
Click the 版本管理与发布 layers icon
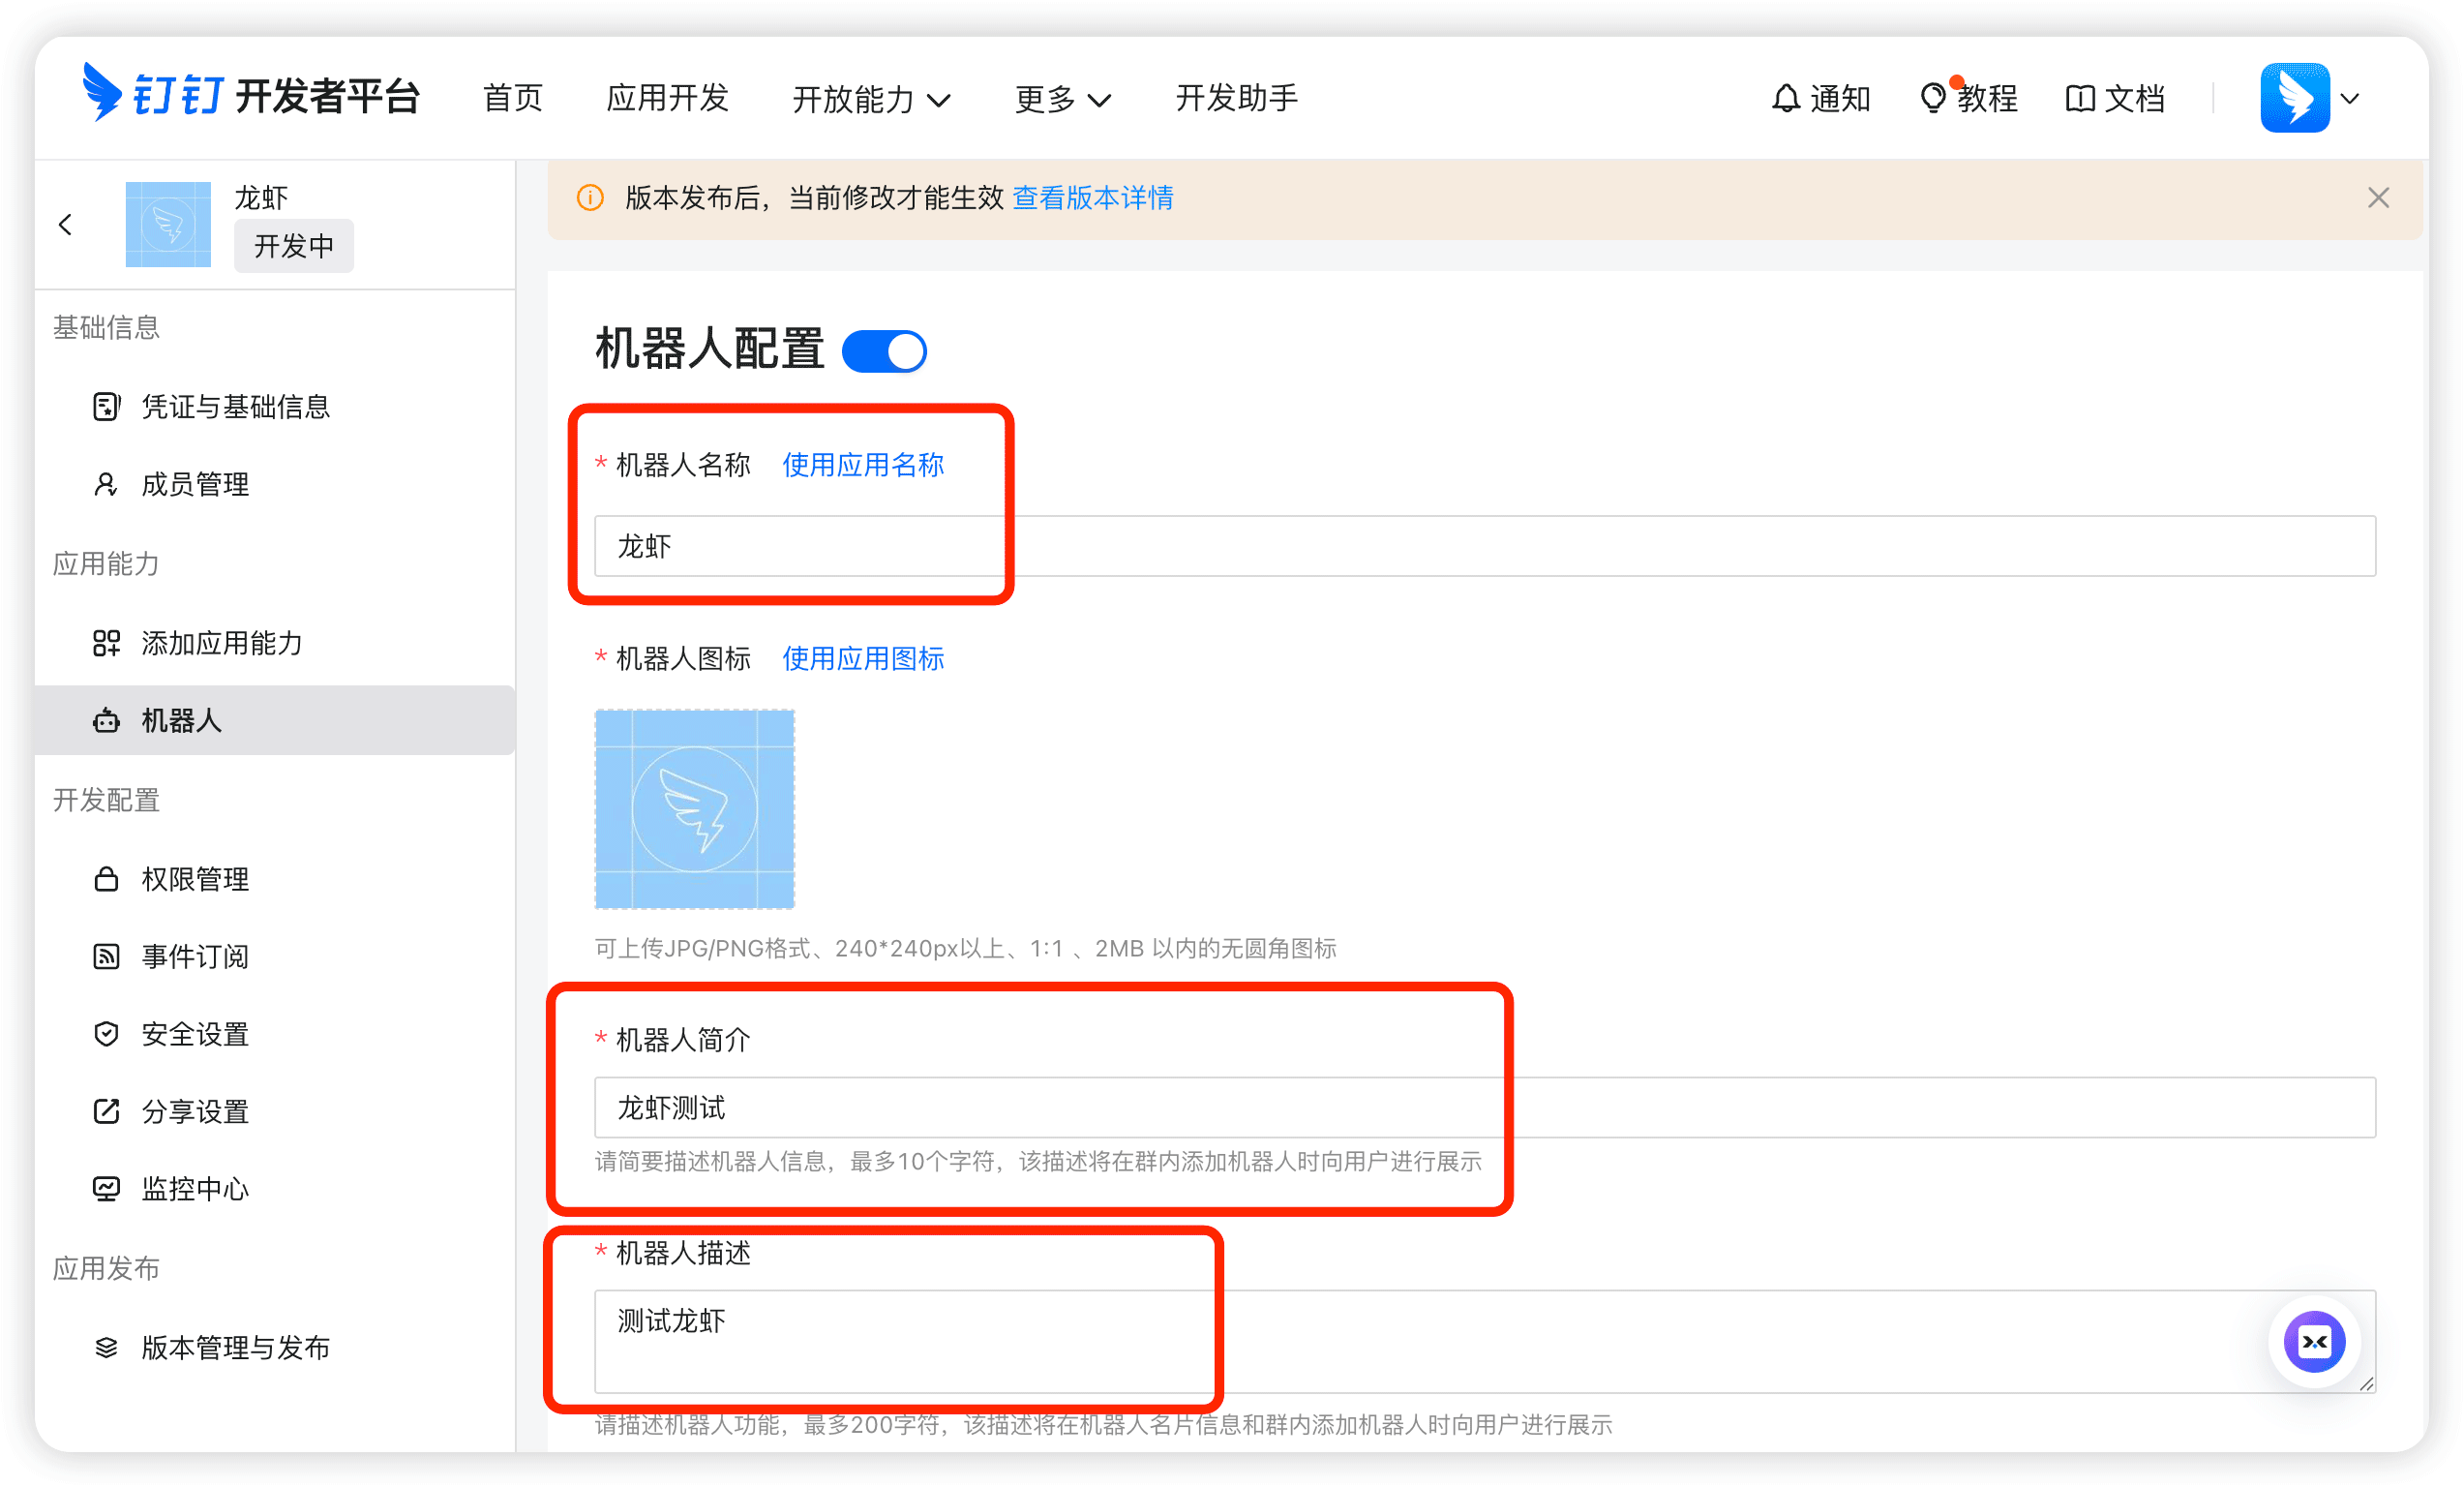click(x=106, y=1347)
